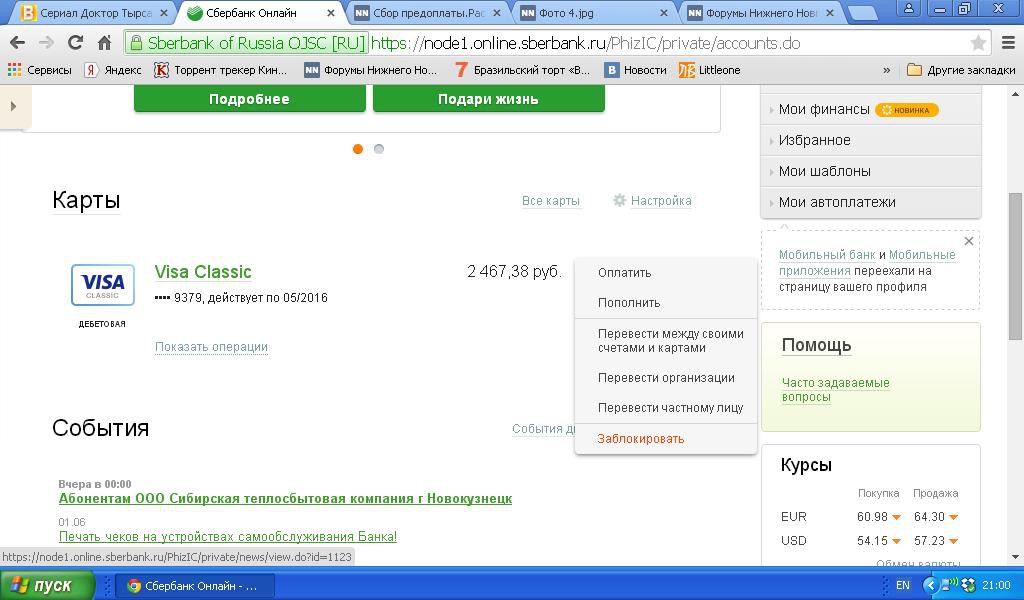Viewport: 1024px width, 600px height.
Task: Open the Все карты link
Action: (551, 200)
